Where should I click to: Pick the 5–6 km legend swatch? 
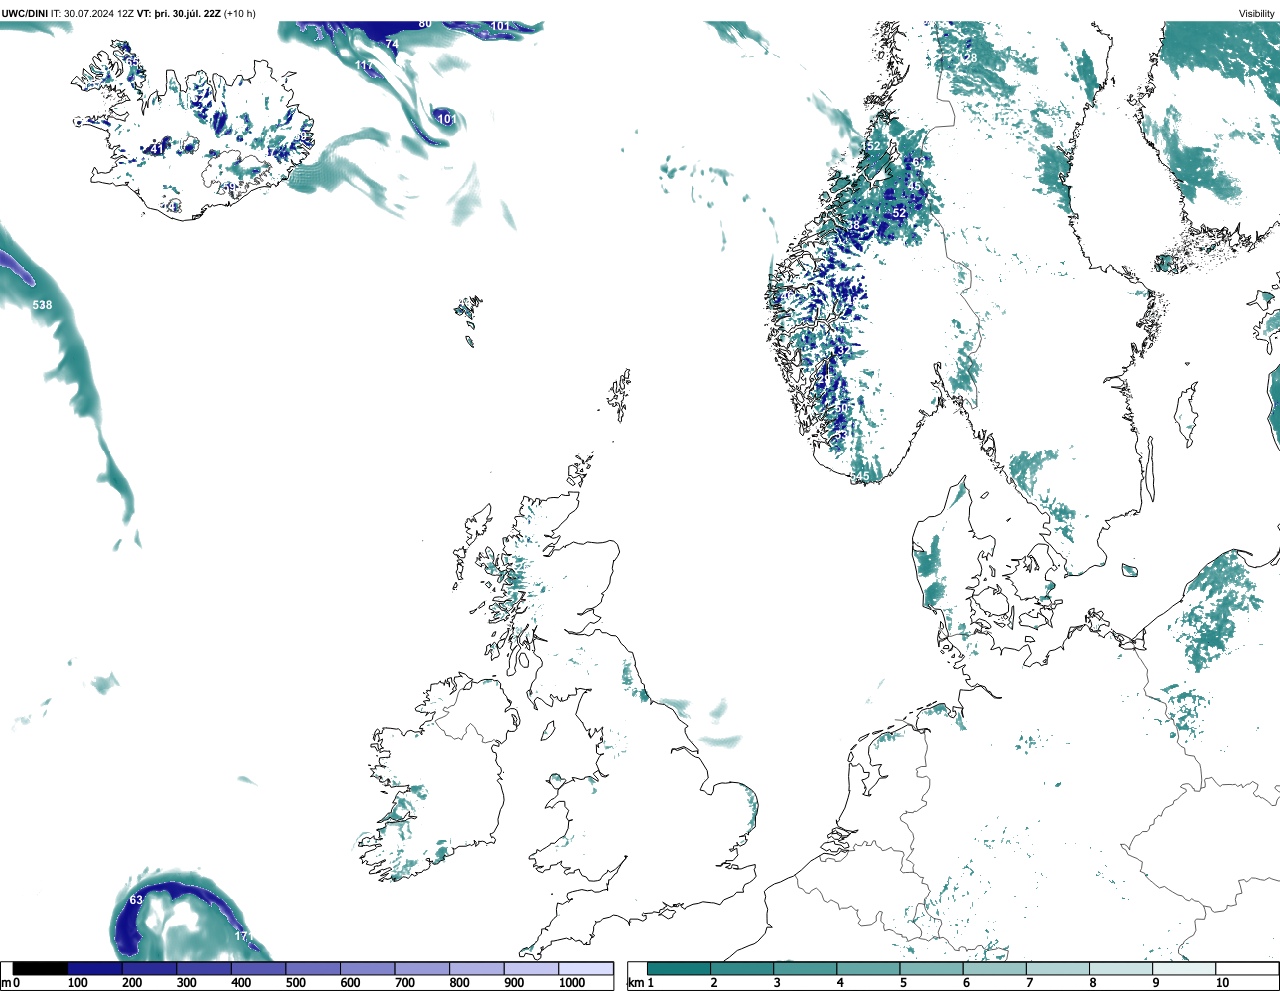[x=931, y=969]
